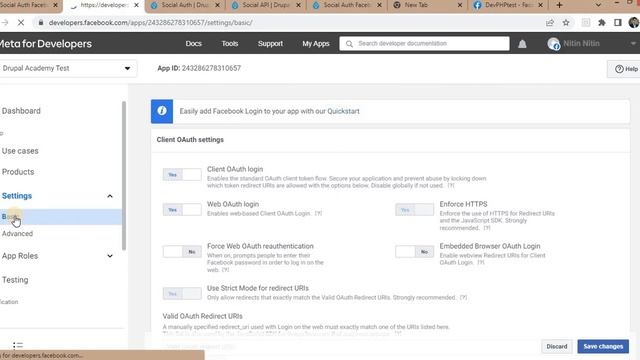Bookmark this page with star icon

click(566, 23)
